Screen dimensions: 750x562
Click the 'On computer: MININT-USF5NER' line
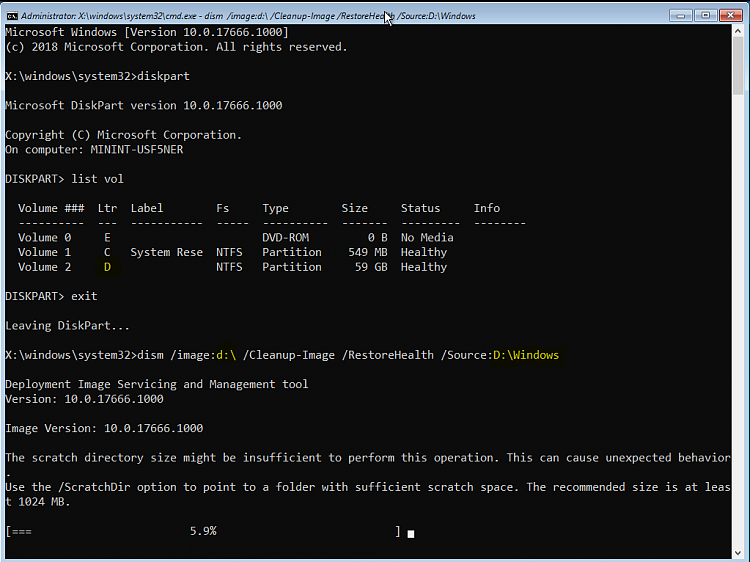[94, 149]
